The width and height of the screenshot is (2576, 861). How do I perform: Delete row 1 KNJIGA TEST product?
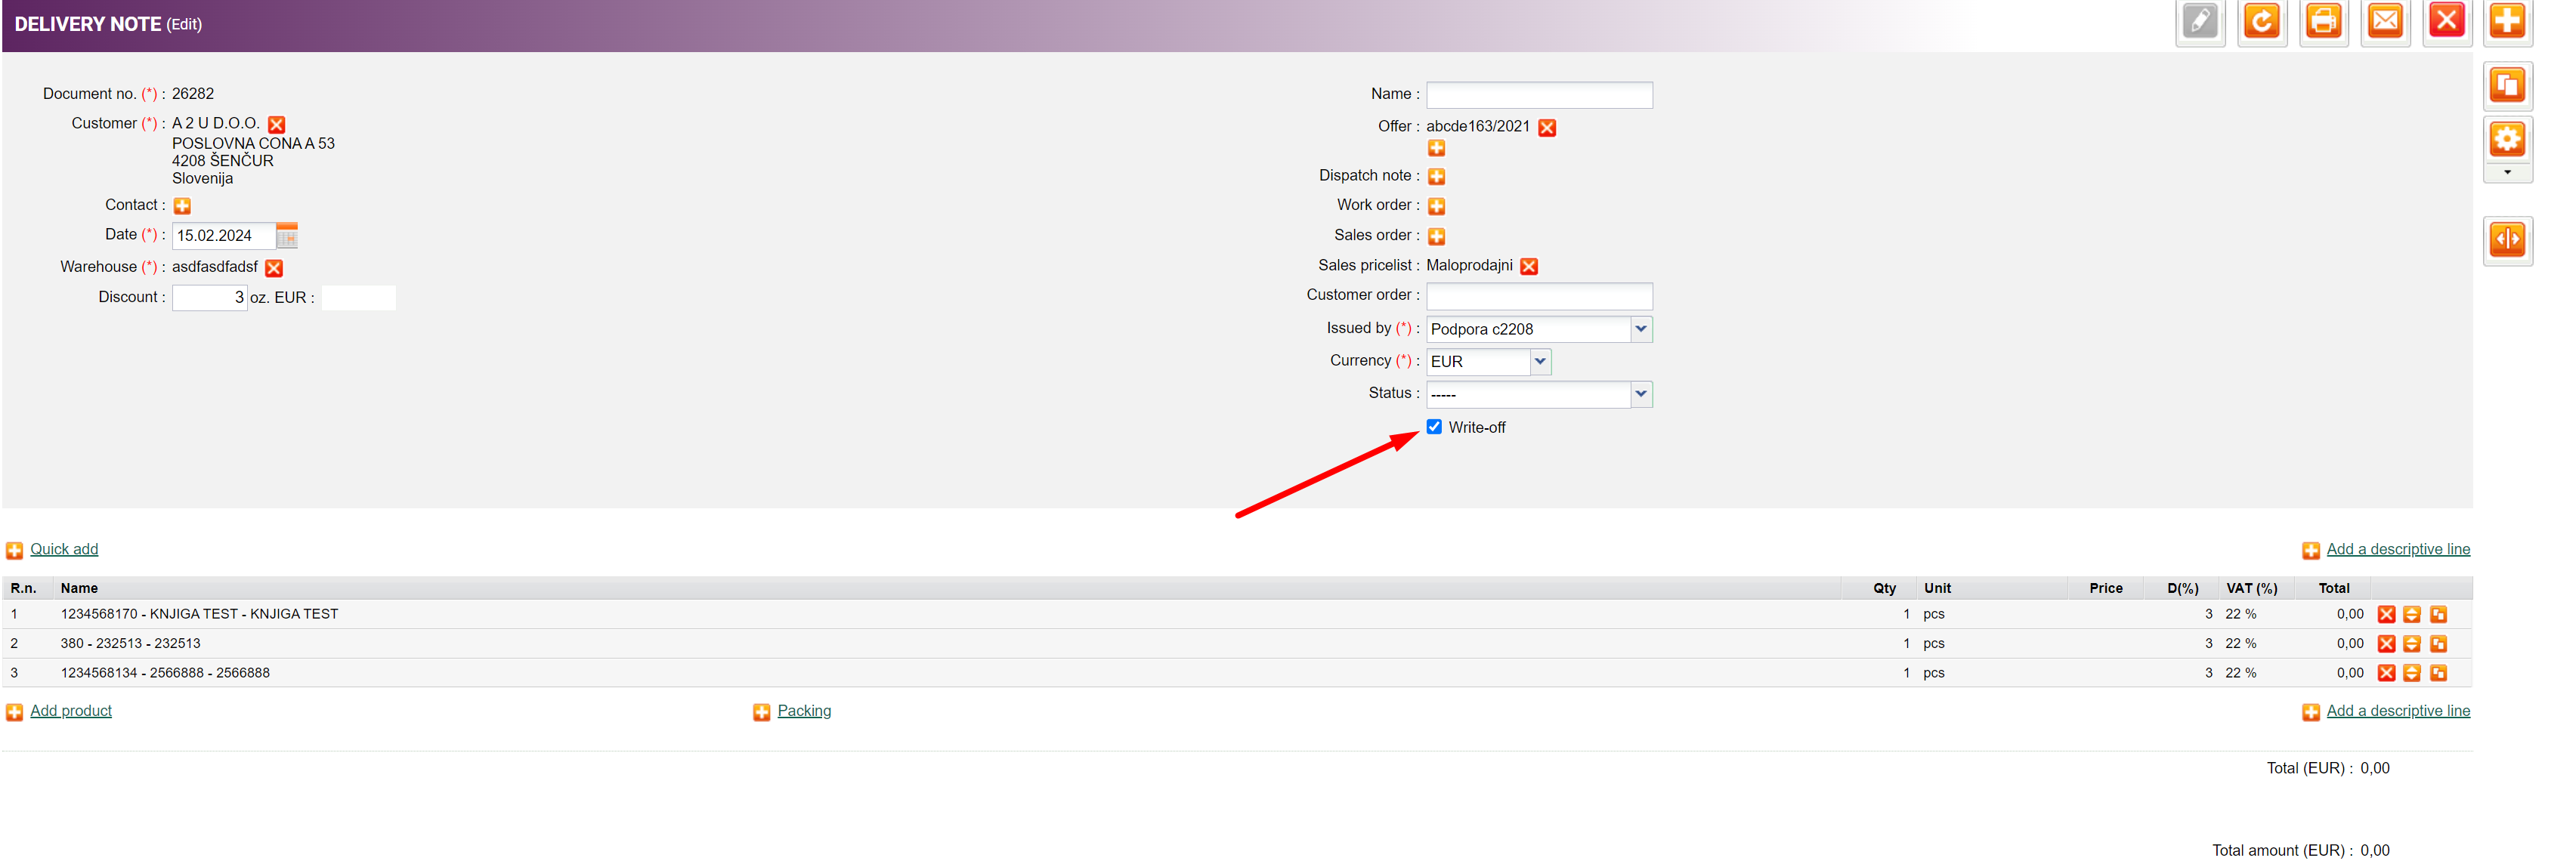click(x=2386, y=615)
